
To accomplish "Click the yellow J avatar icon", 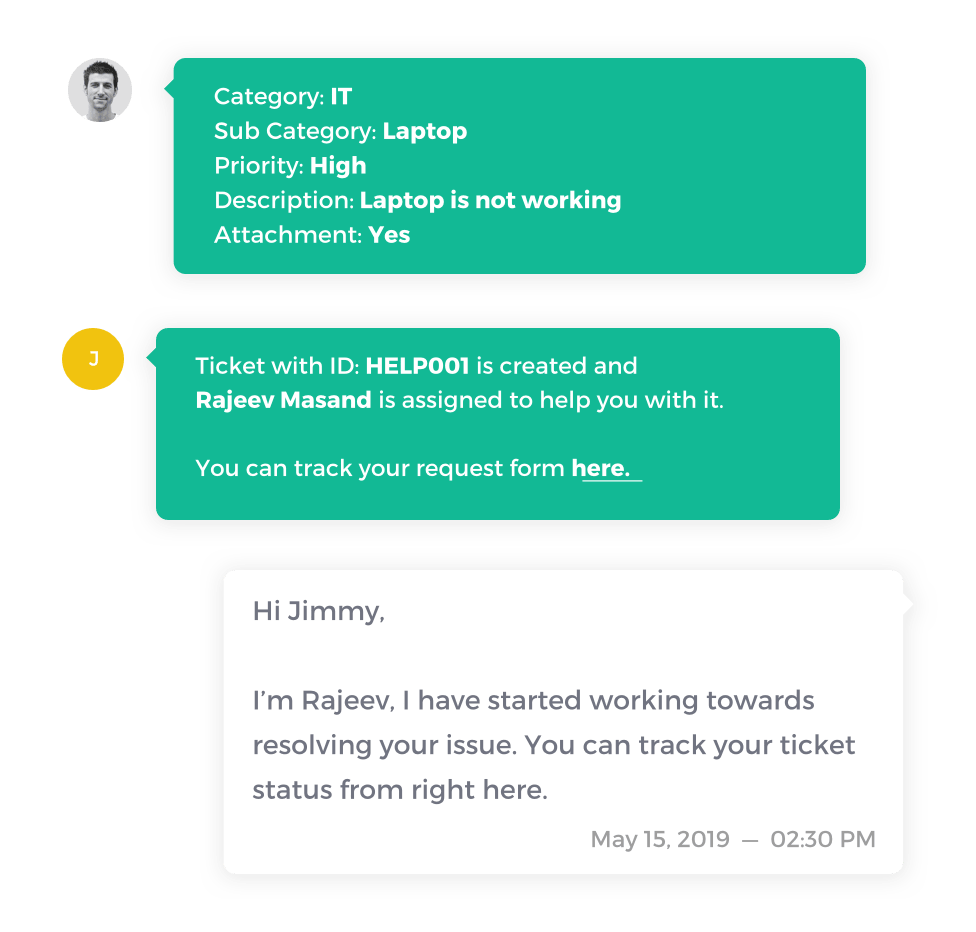I will (x=93, y=359).
